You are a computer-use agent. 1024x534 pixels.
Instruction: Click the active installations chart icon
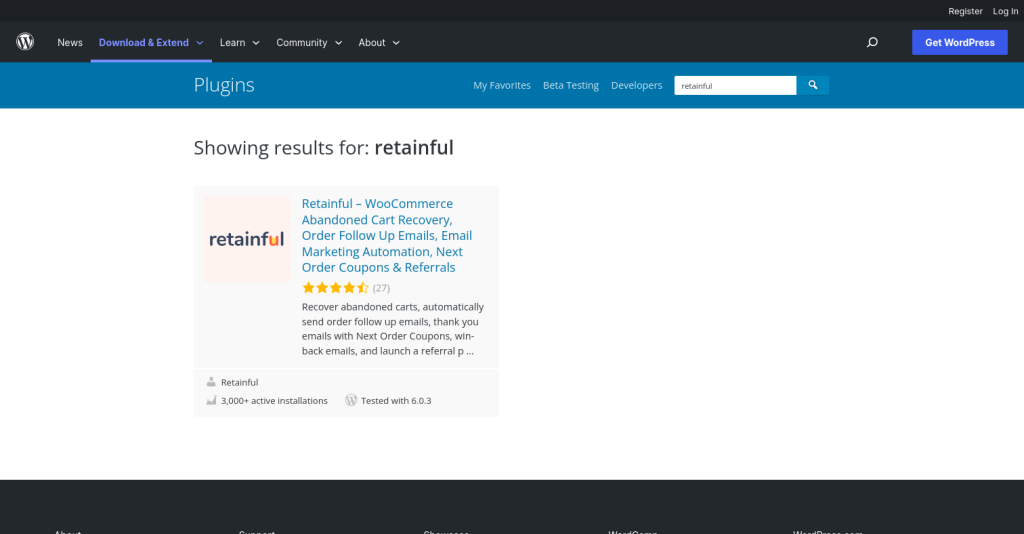coord(211,400)
